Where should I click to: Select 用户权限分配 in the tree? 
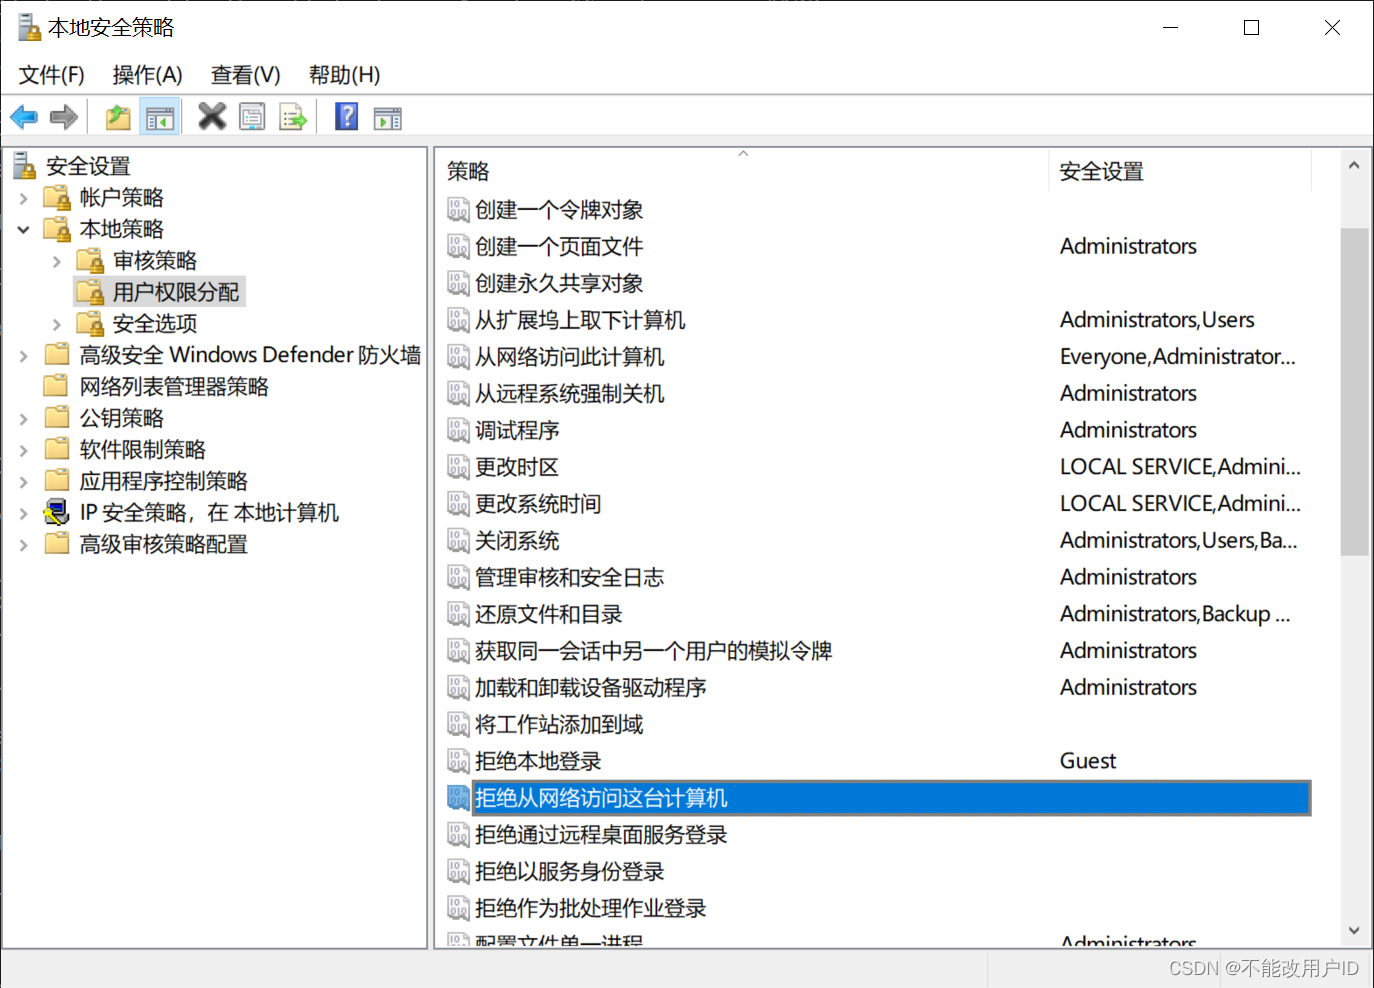pos(176,292)
